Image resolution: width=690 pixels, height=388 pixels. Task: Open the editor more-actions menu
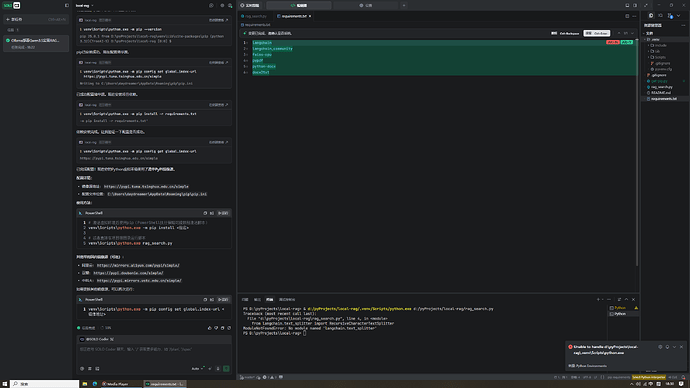[634, 16]
